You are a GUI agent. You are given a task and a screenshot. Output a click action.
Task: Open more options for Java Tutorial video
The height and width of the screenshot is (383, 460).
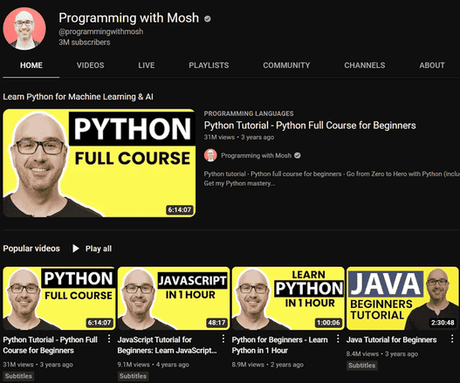(452, 339)
